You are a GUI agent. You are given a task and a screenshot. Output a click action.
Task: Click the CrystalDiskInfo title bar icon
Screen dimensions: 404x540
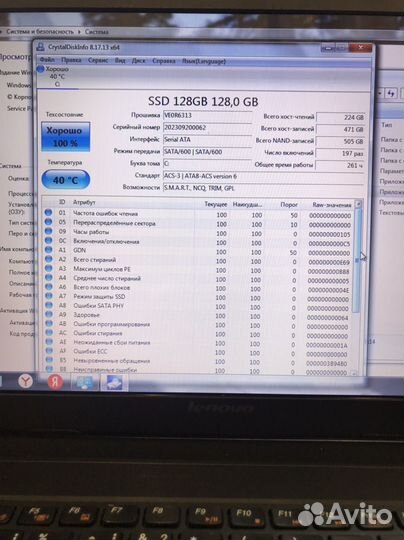[41, 46]
